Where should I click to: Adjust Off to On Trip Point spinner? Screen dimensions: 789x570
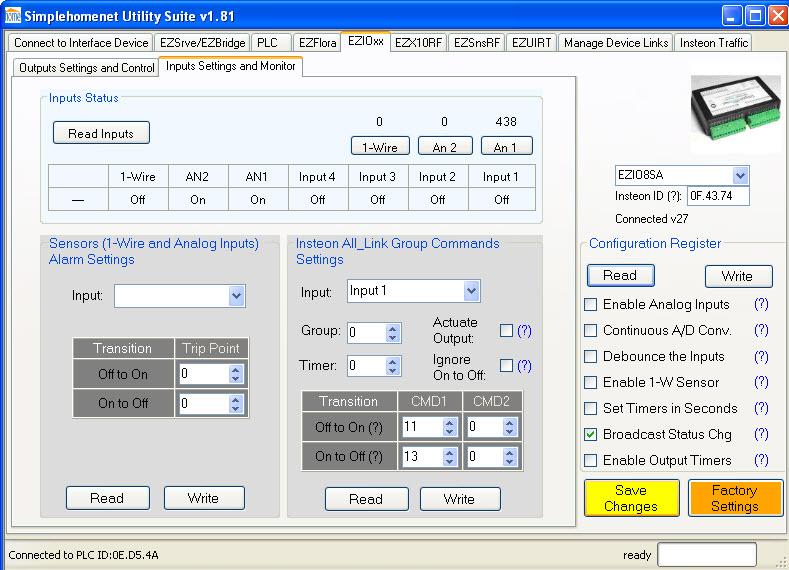[x=235, y=374]
